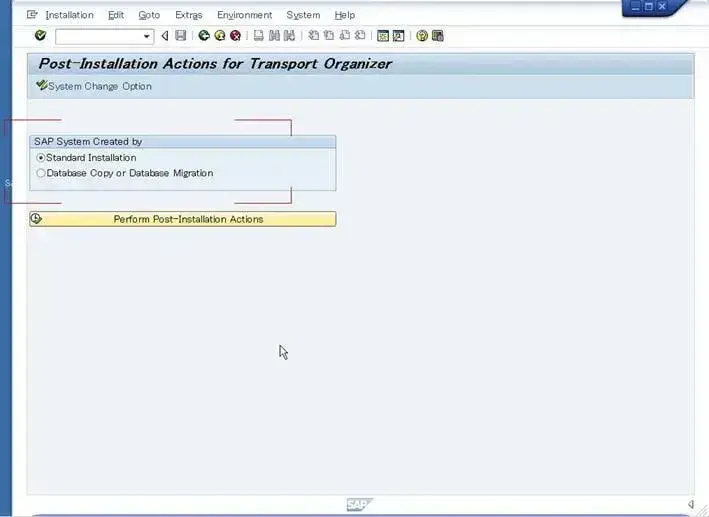Click the green Back arrow icon
This screenshot has width=709, height=517.
[204, 35]
